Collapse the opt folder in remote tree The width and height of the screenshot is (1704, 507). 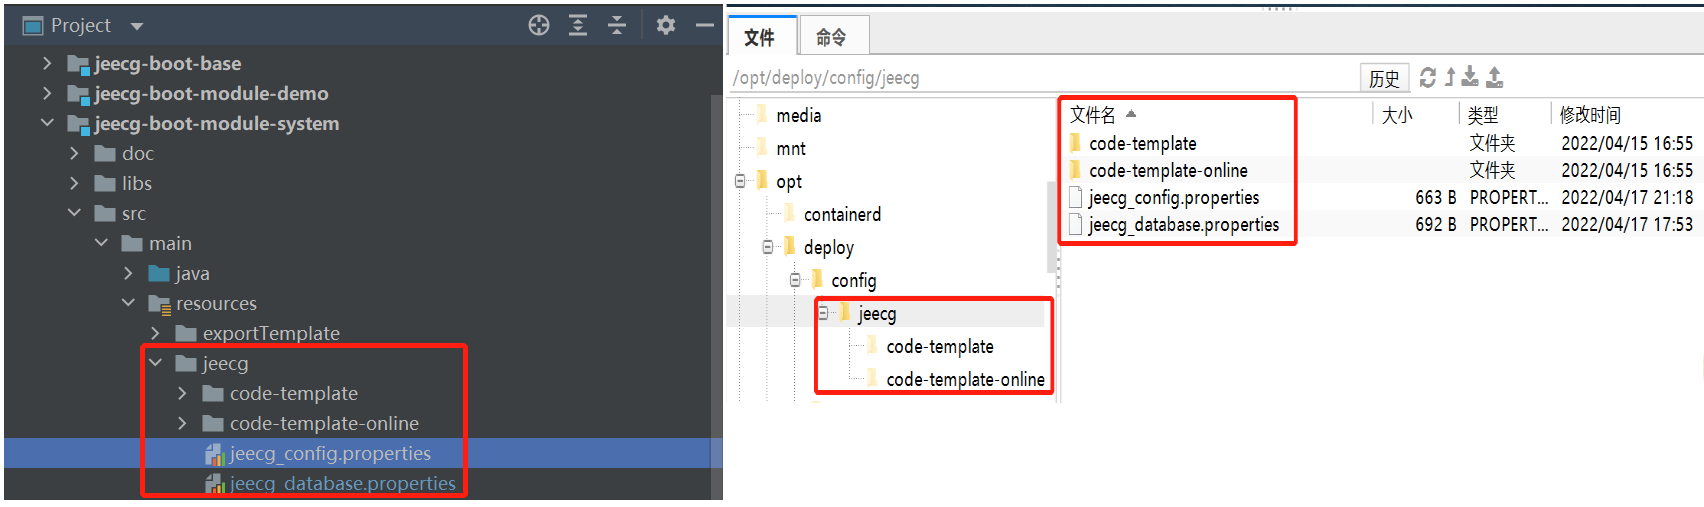coord(740,181)
